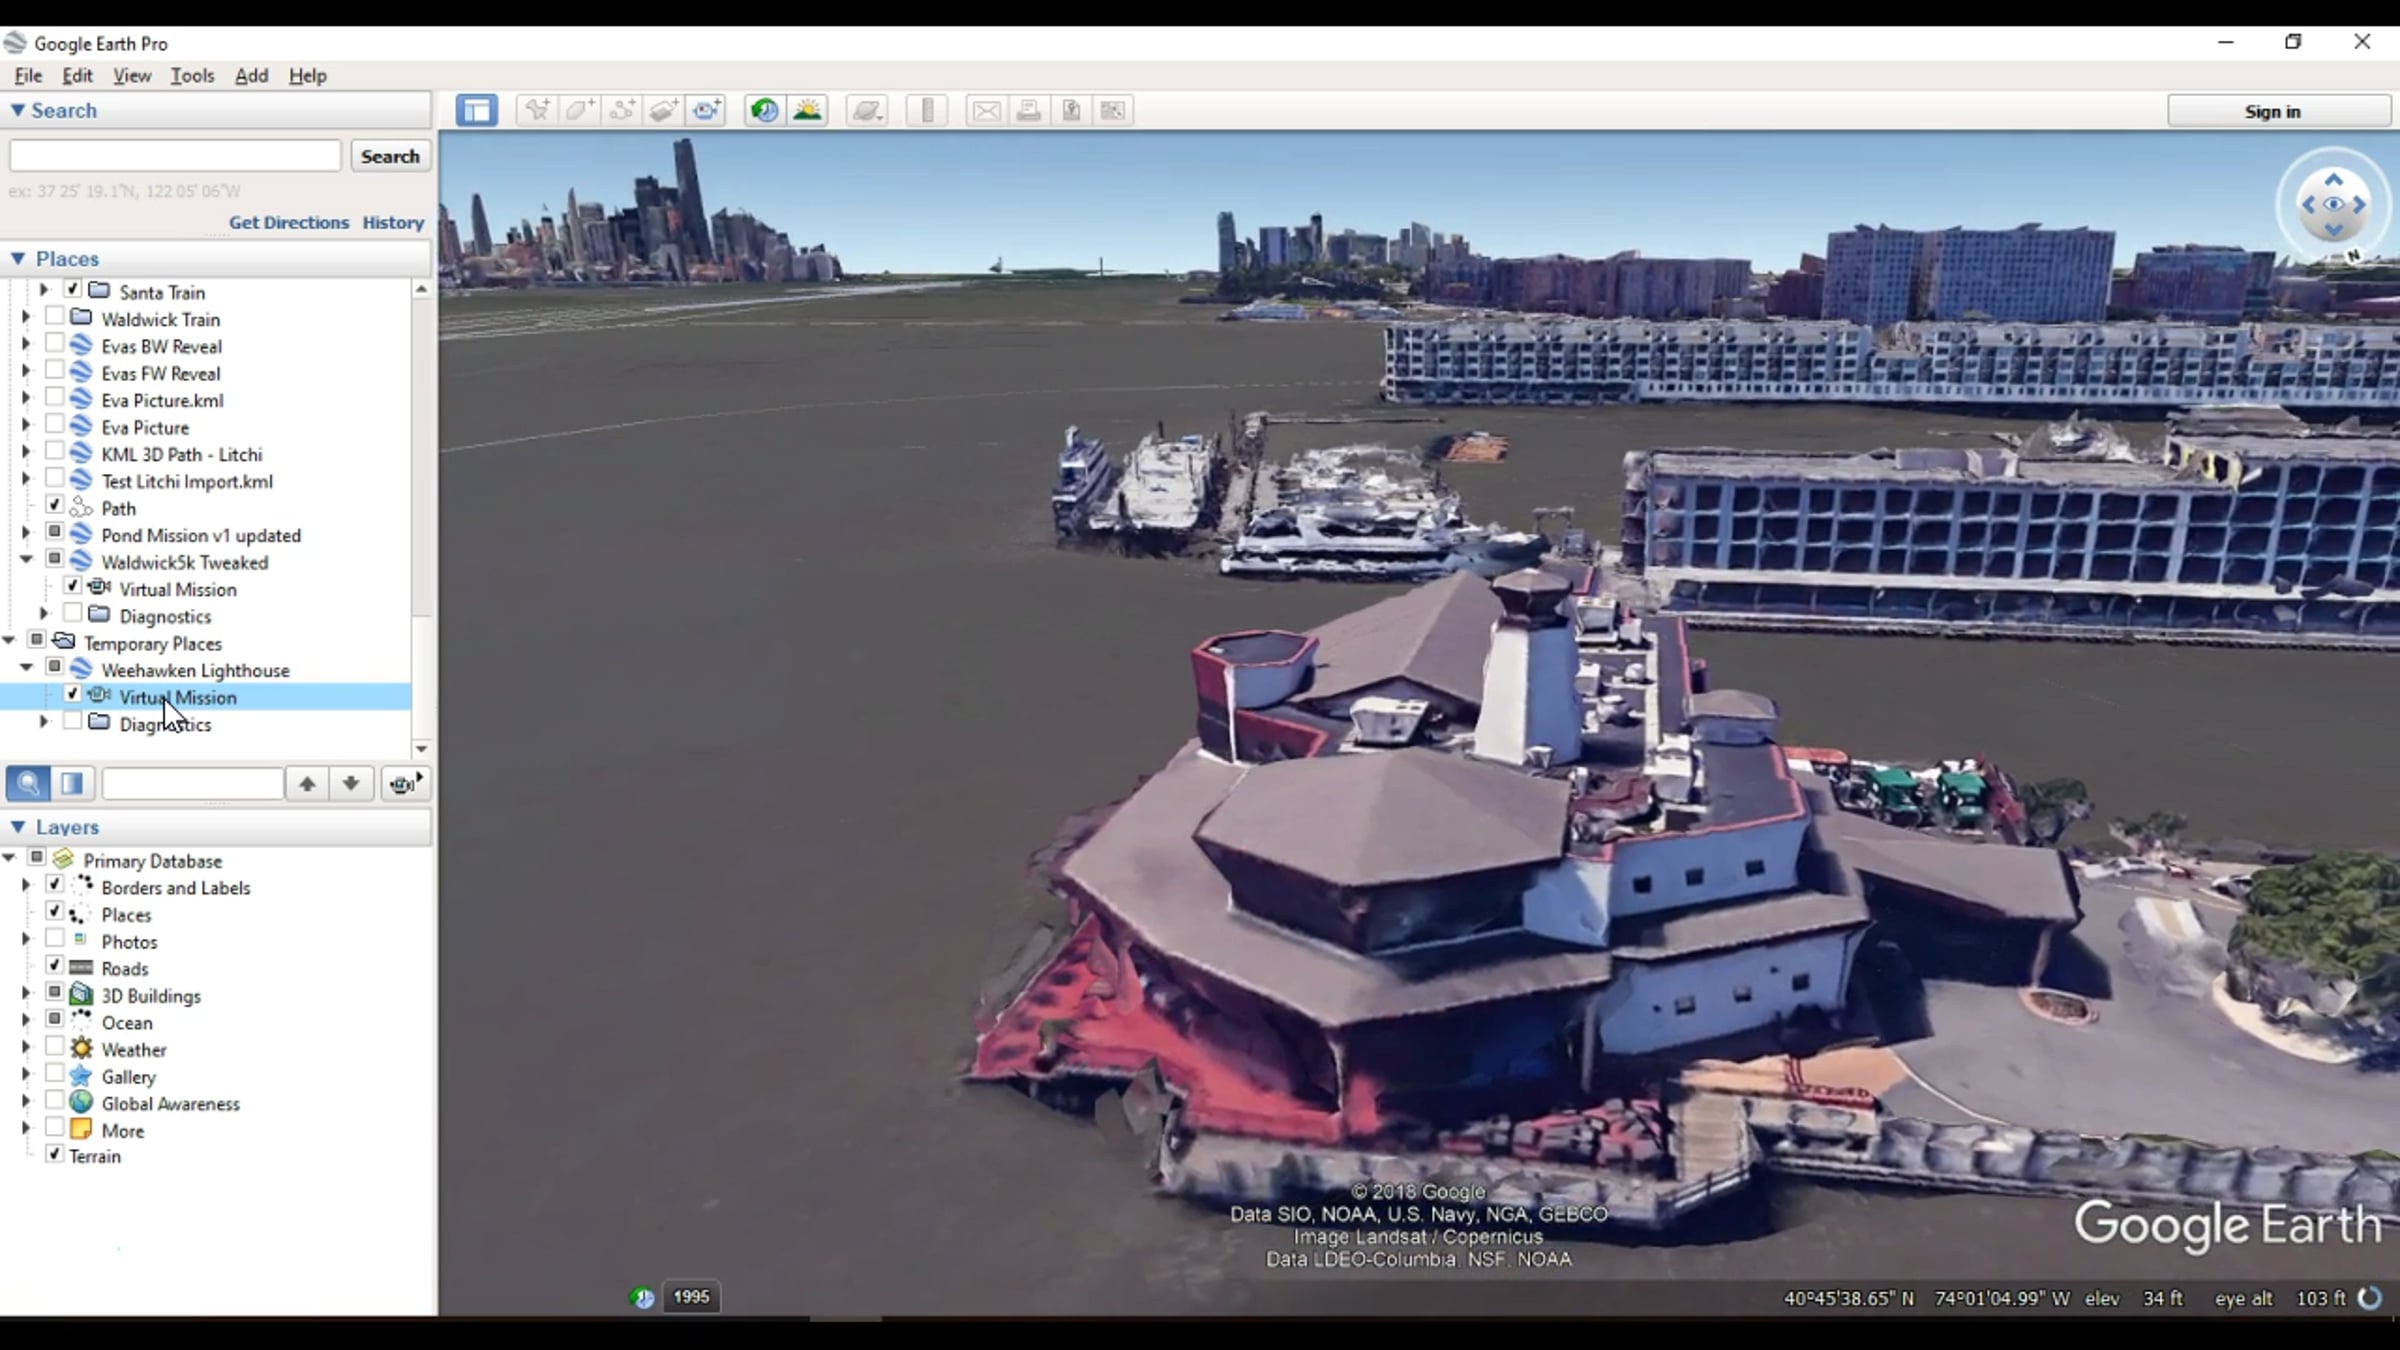Toggle the sidebar visibility icon
Screen dimensions: 2400x1350
pyautogui.click(x=477, y=111)
